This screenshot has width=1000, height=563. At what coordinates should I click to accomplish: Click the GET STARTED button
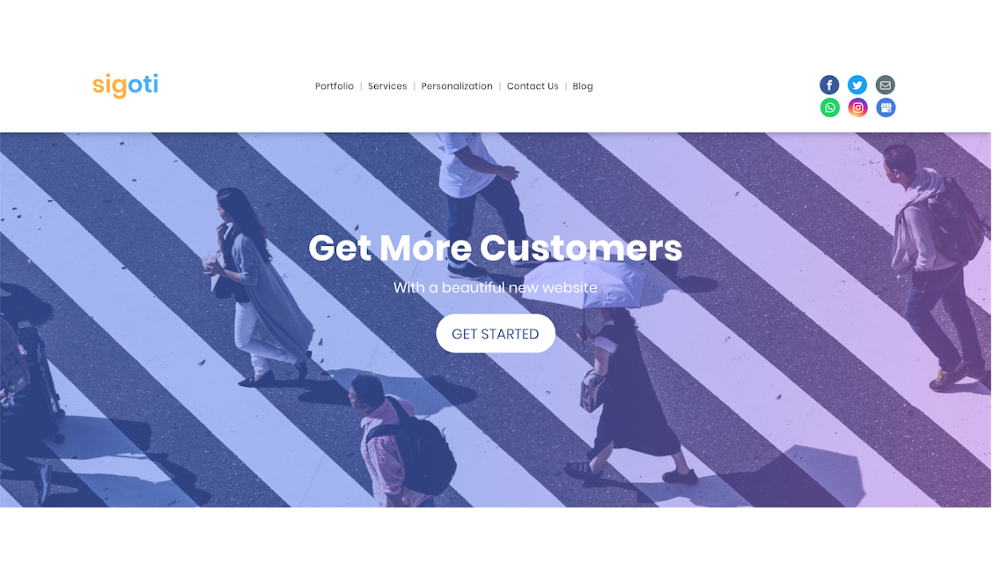tap(496, 333)
